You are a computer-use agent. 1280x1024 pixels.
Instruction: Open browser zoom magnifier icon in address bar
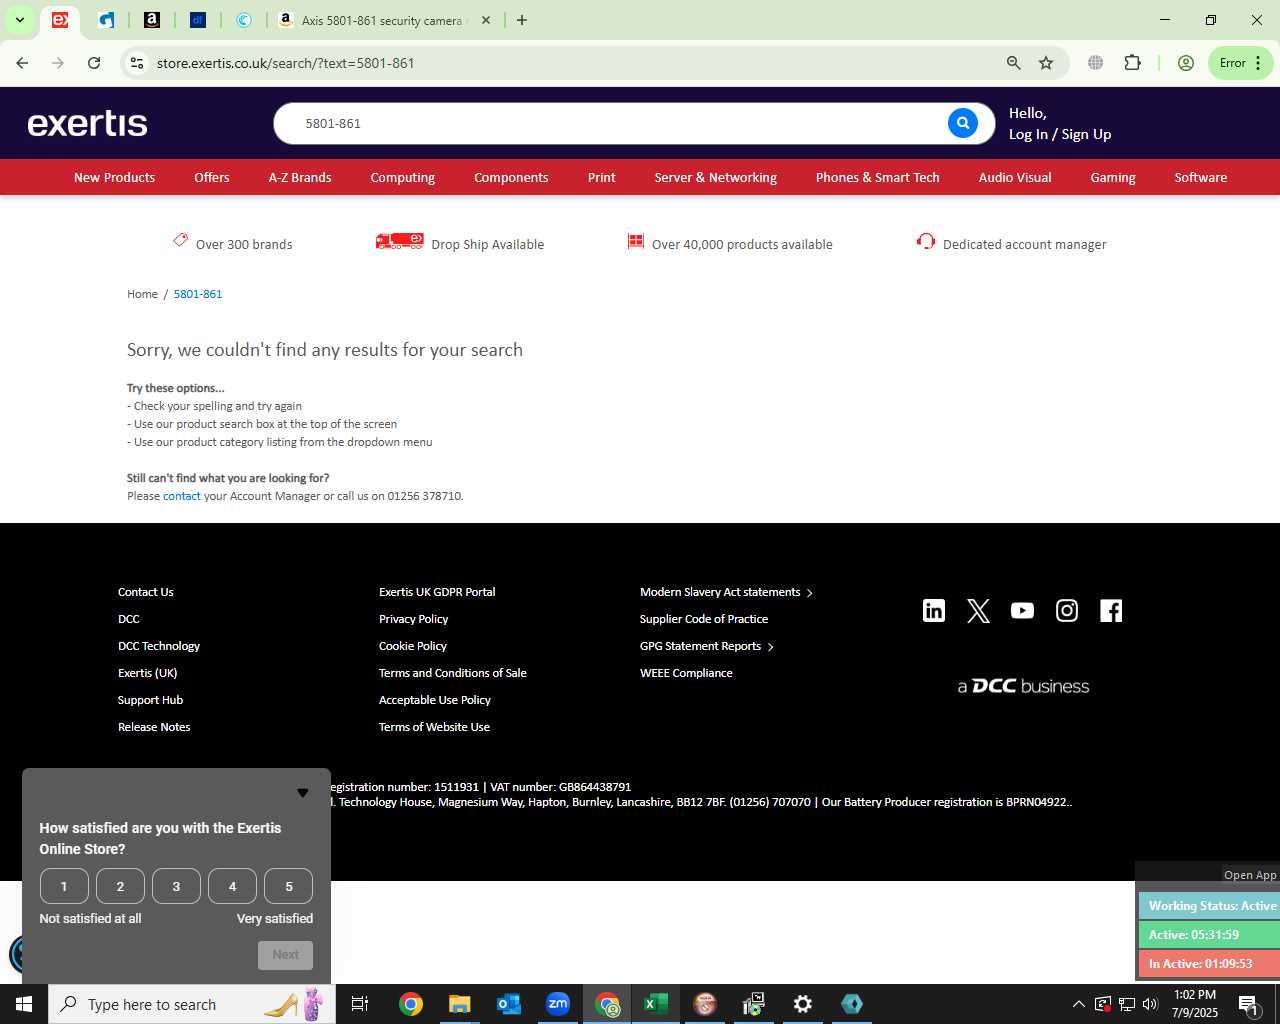pos(1013,63)
